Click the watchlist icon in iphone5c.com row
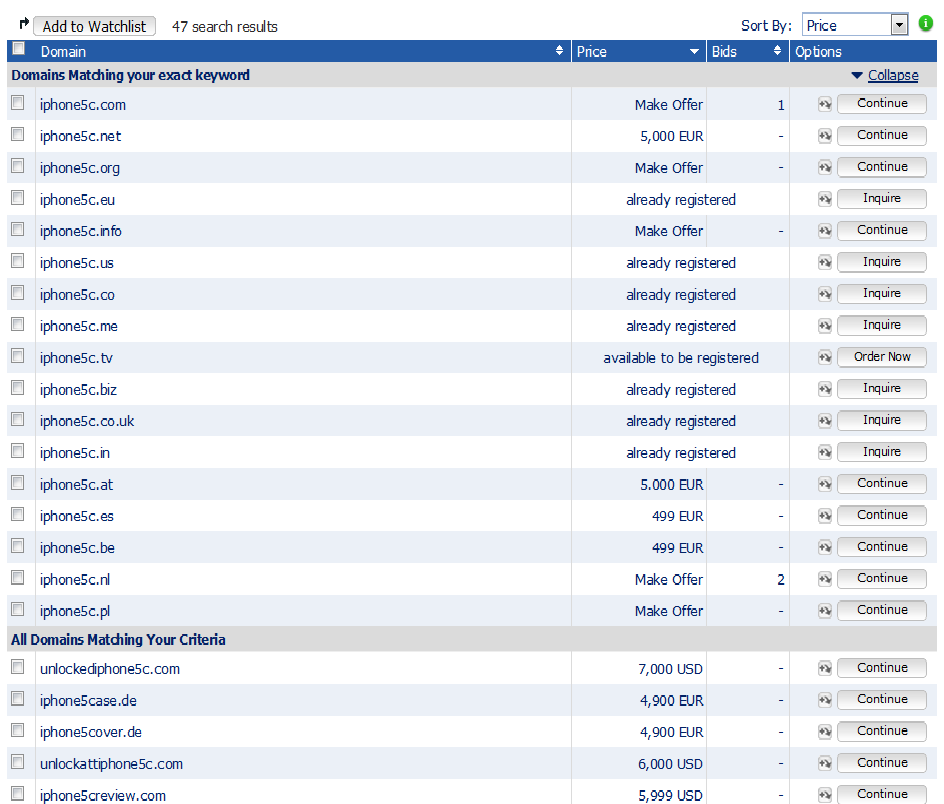Viewport: 944px width, 804px height. click(825, 104)
